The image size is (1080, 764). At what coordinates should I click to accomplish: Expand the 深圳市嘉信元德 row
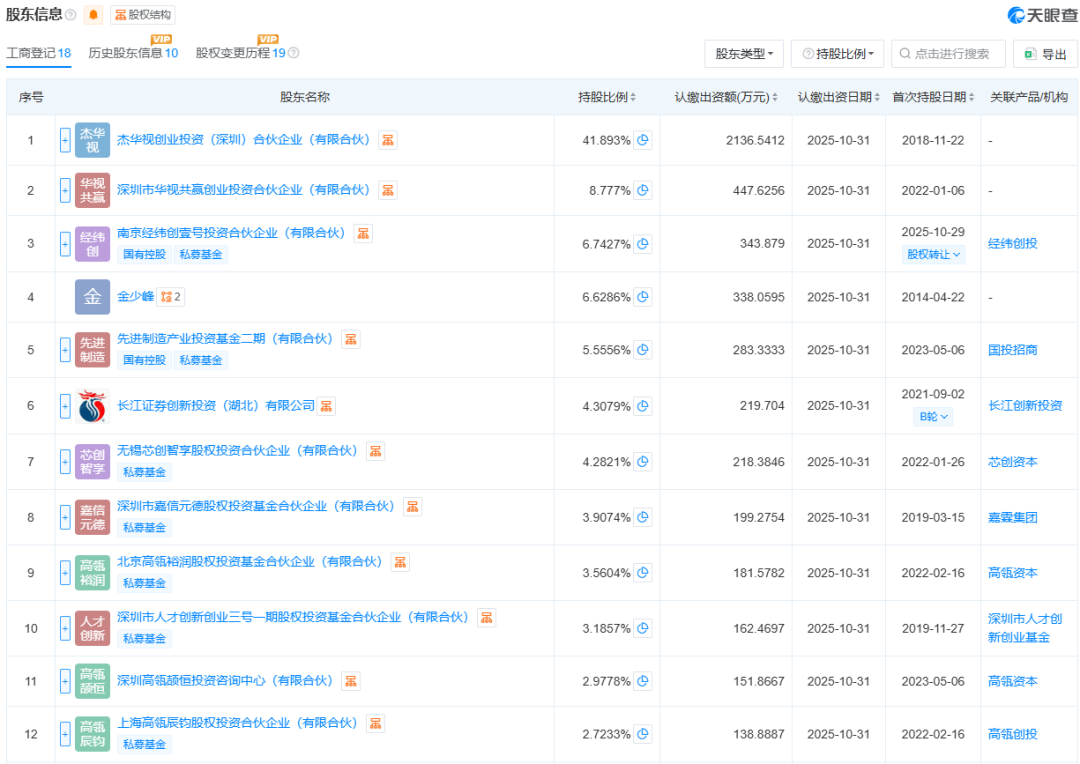(x=65, y=517)
